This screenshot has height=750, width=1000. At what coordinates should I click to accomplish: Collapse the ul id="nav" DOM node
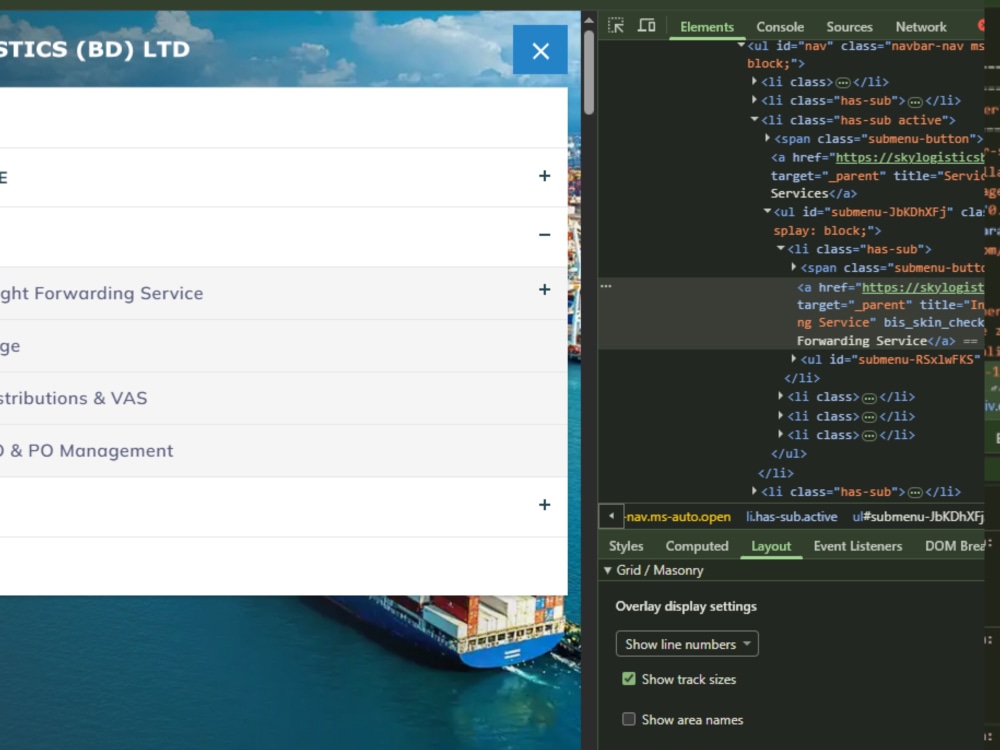tap(741, 45)
